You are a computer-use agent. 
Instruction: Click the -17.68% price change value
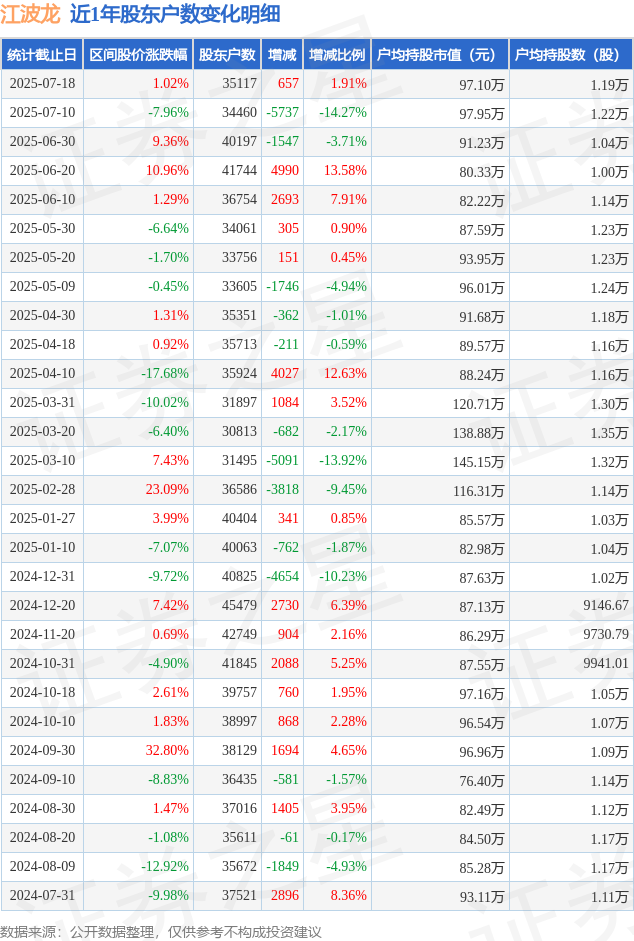(165, 373)
